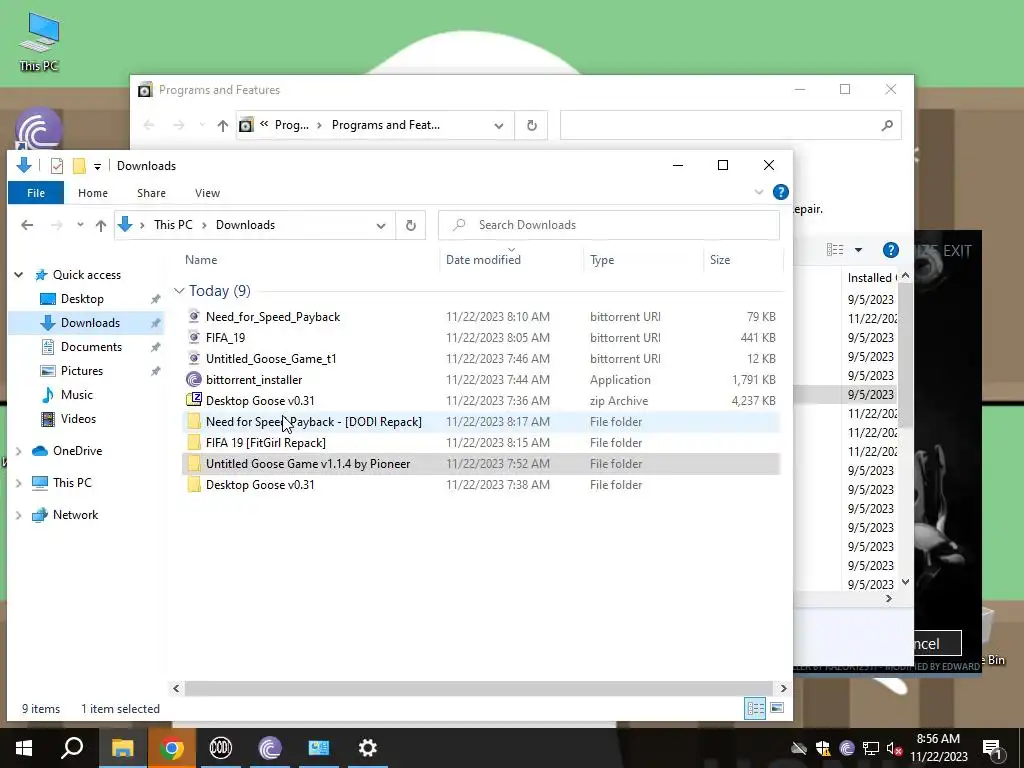Open the Customize Quick Access Toolbar dropdown

pos(97,167)
